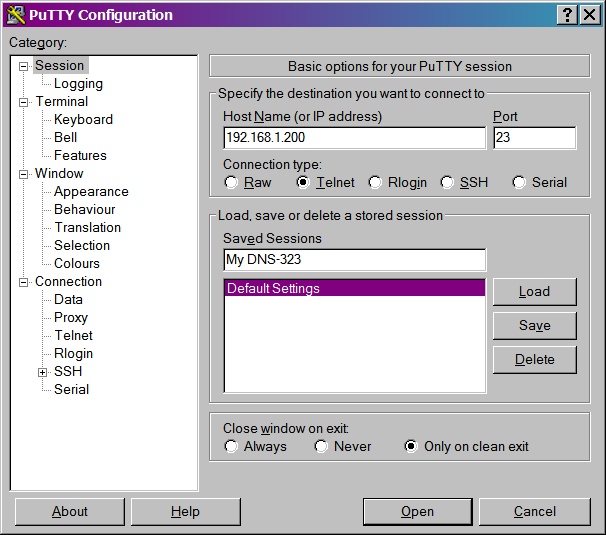Open the Connection category
Screen dimensions: 606x535
tap(68, 281)
